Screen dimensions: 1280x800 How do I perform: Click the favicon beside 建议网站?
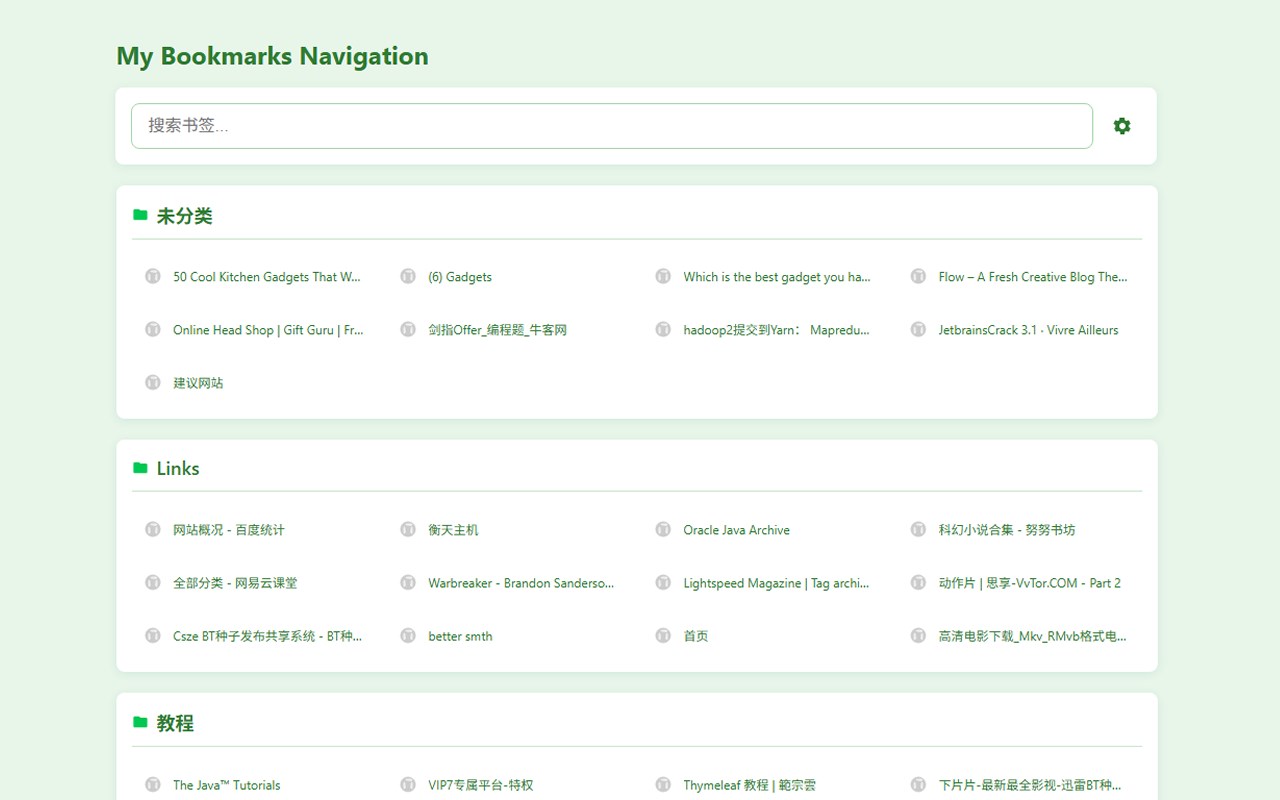pos(153,383)
